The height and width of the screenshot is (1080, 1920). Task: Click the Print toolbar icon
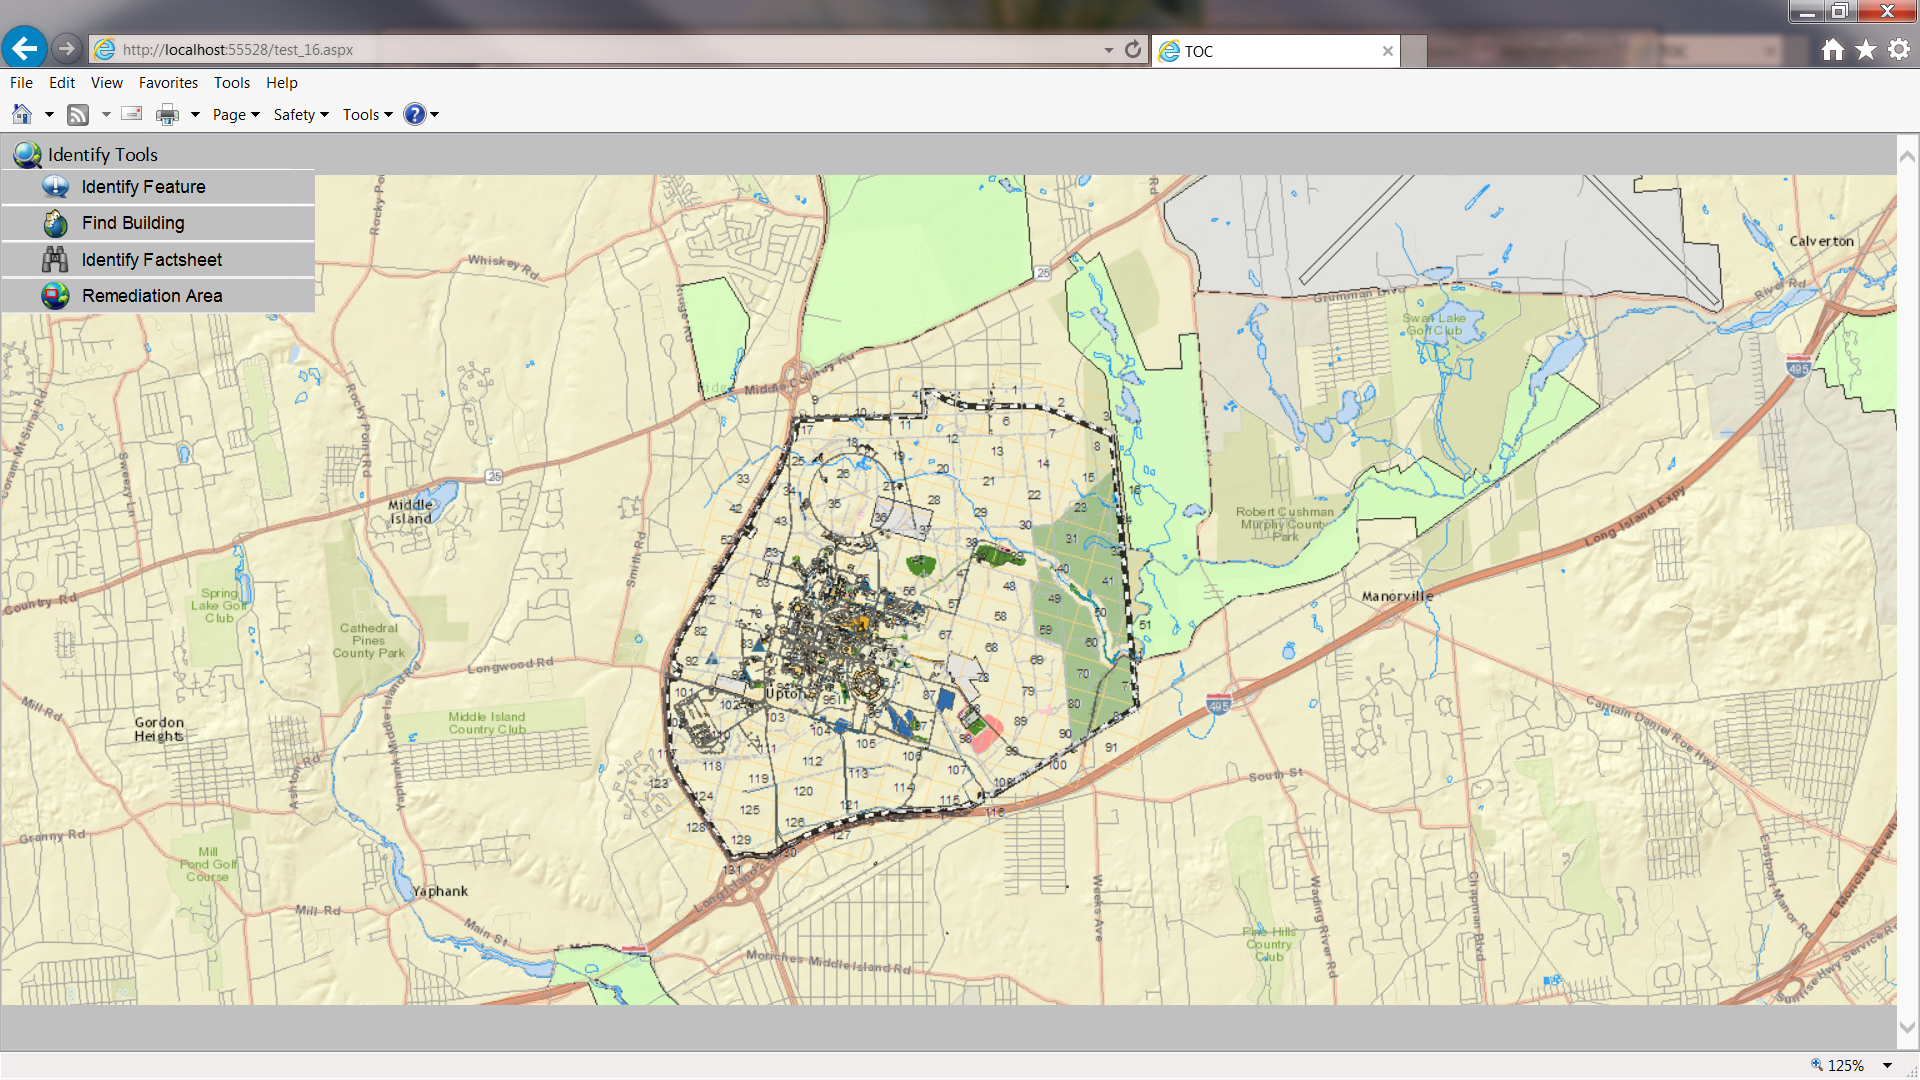pyautogui.click(x=167, y=115)
